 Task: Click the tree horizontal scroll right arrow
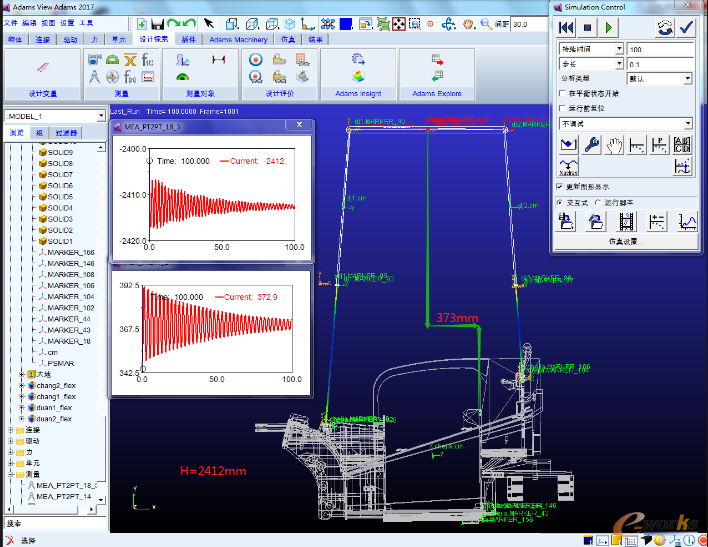92,510
